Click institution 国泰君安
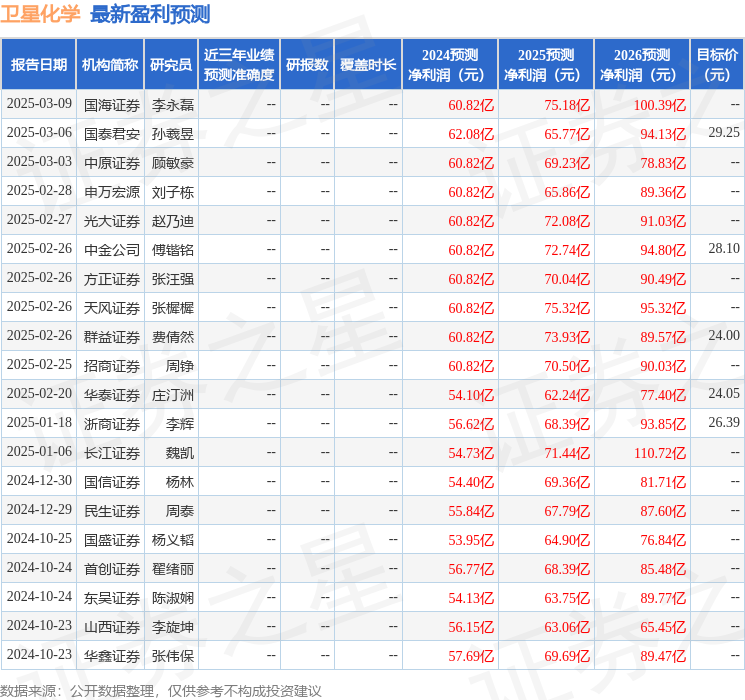Screen dimensions: 745x700 [112, 134]
